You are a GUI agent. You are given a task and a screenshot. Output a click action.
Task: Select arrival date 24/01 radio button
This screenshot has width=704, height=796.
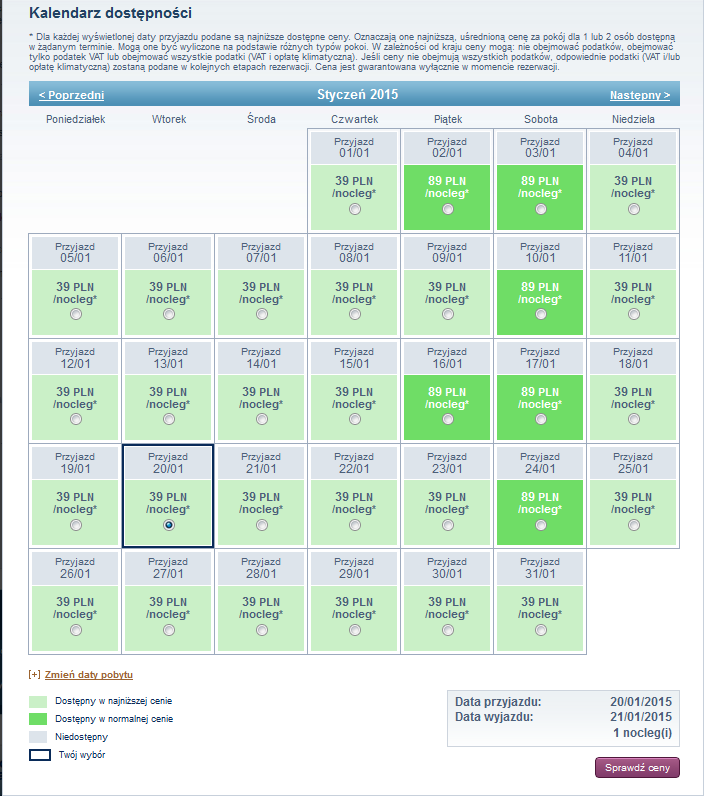[541, 525]
